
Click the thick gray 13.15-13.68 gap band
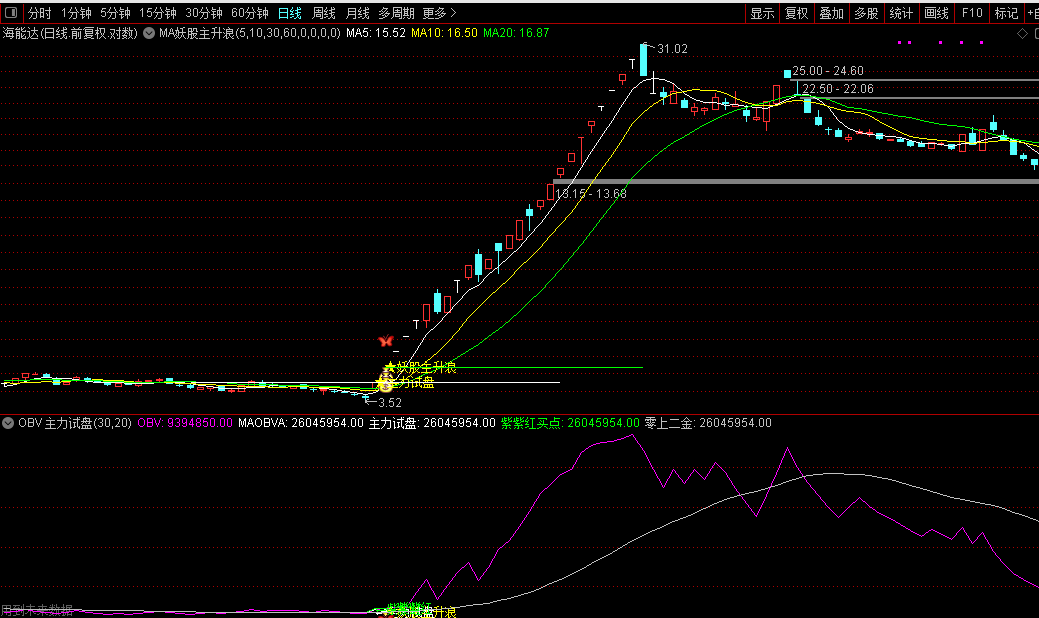coord(795,181)
